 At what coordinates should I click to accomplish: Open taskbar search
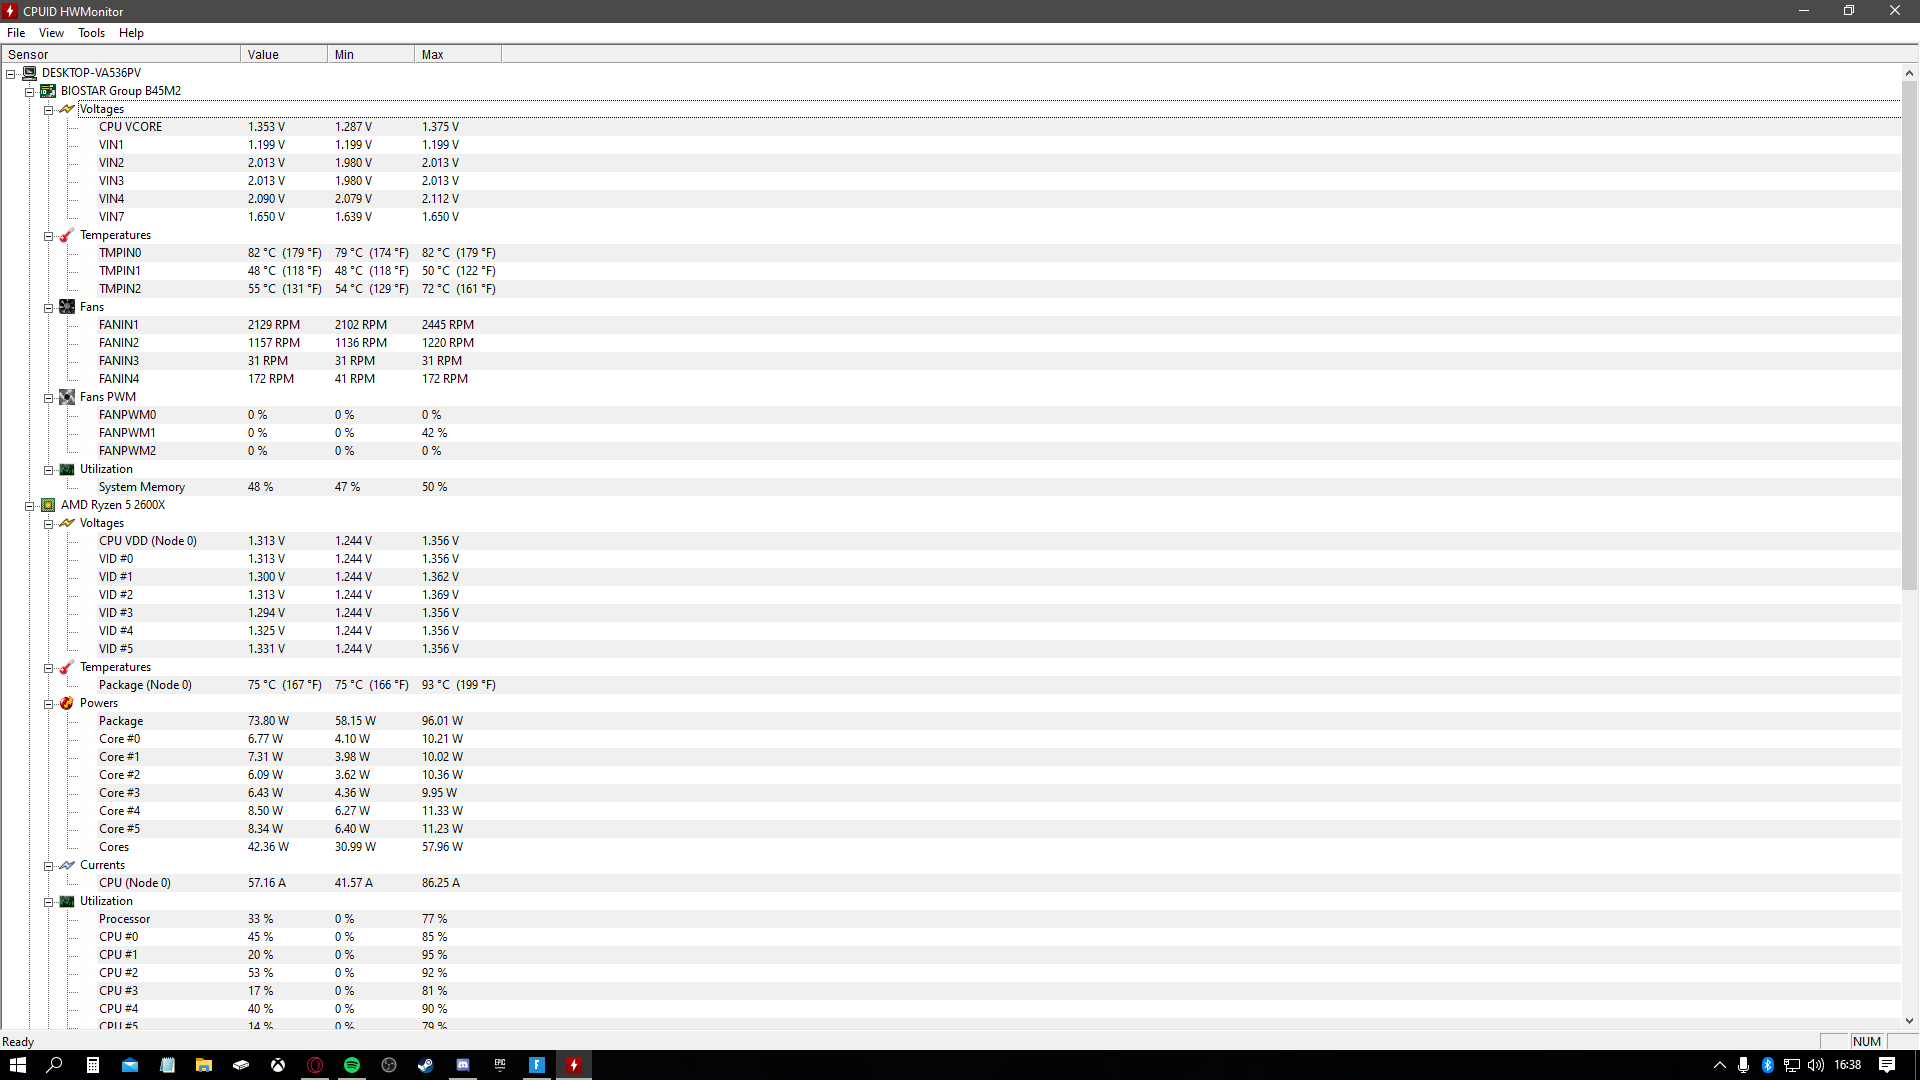(55, 1065)
